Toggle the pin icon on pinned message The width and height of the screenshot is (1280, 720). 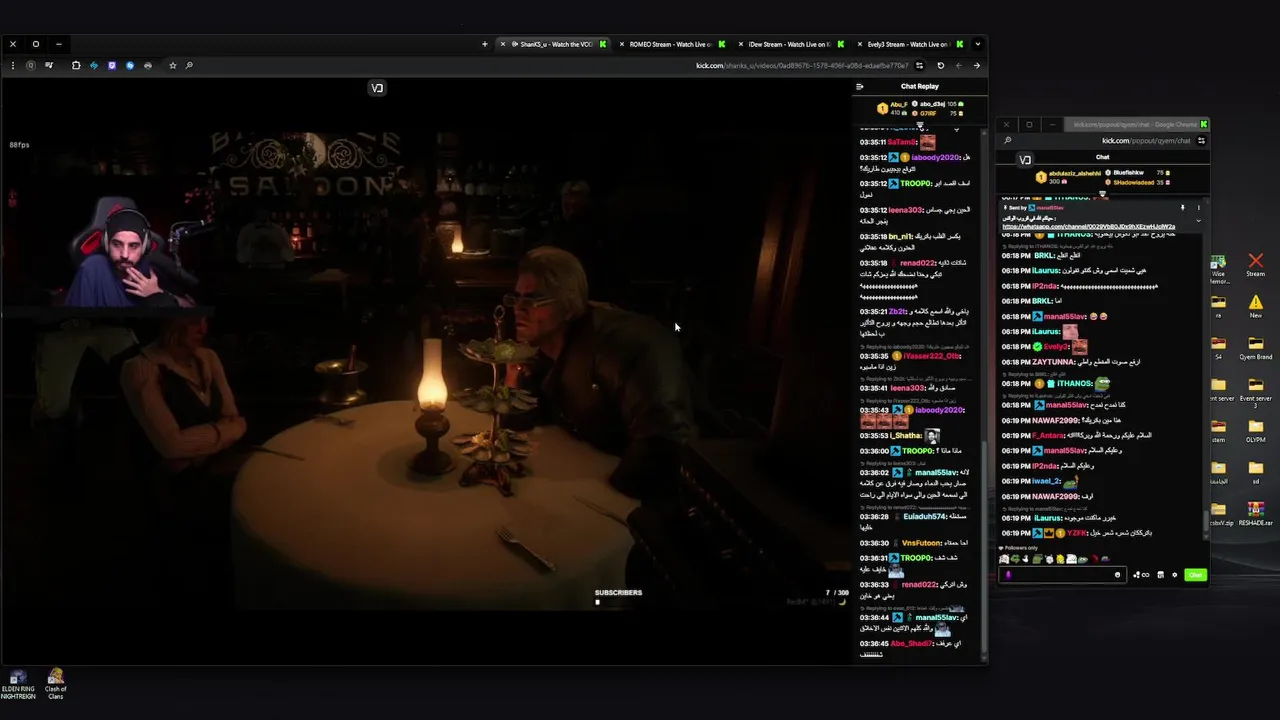pyautogui.click(x=1182, y=208)
